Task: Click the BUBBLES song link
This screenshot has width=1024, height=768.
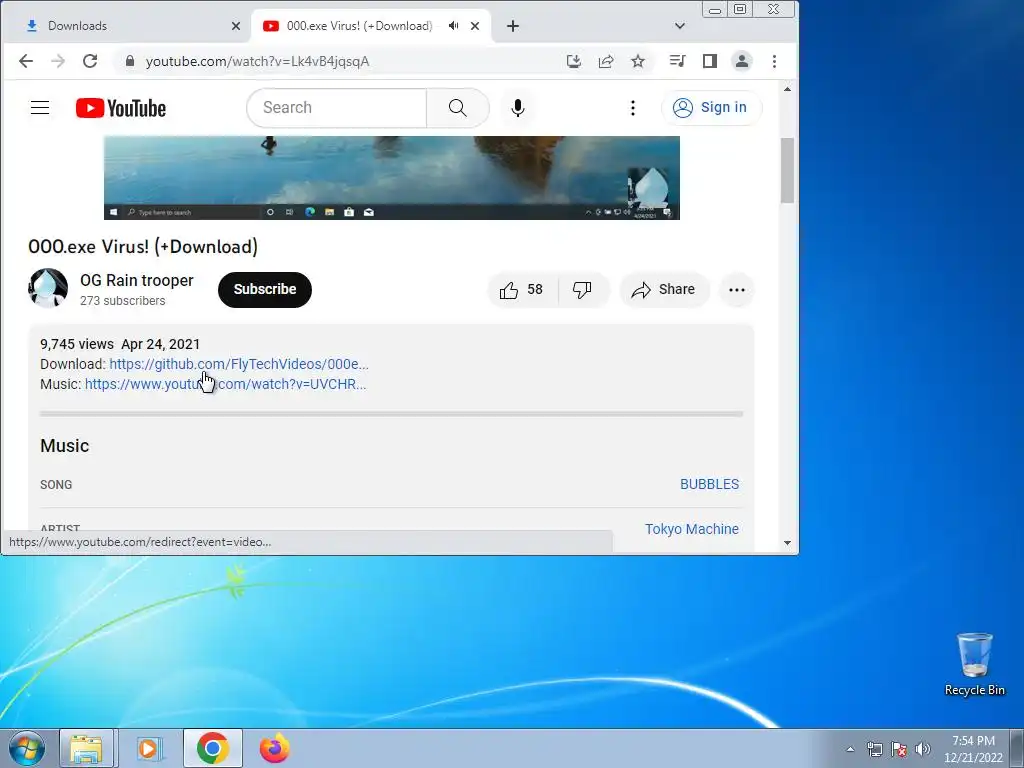Action: [709, 484]
